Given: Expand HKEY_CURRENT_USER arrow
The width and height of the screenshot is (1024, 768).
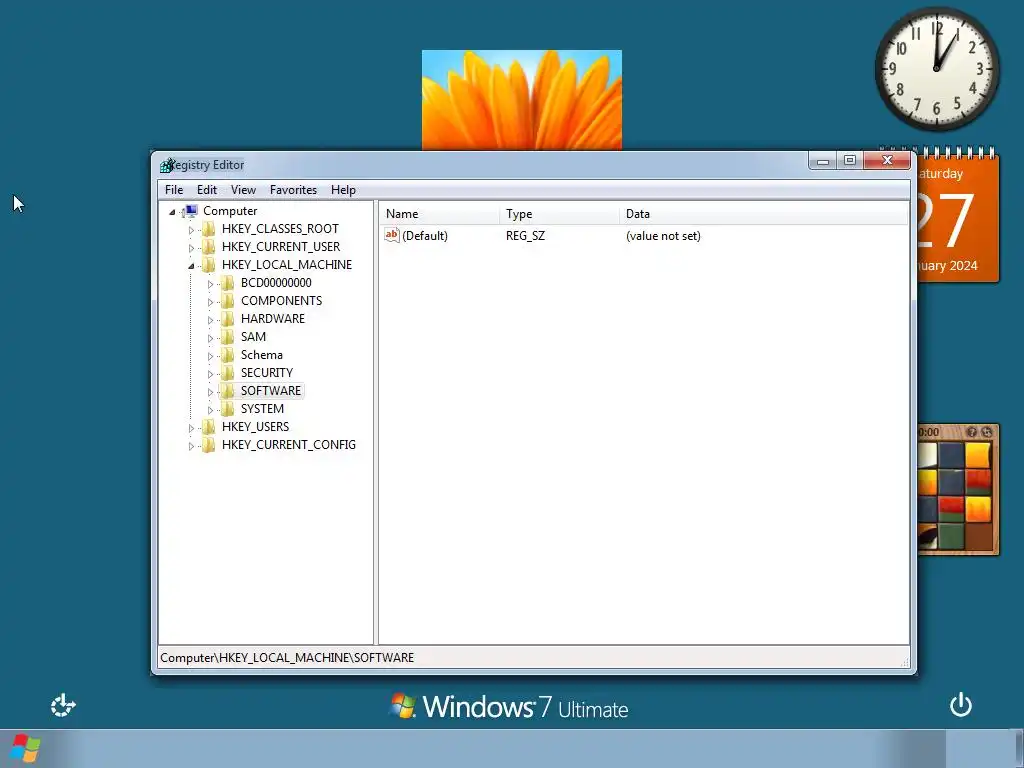Looking at the screenshot, I should tap(191, 248).
